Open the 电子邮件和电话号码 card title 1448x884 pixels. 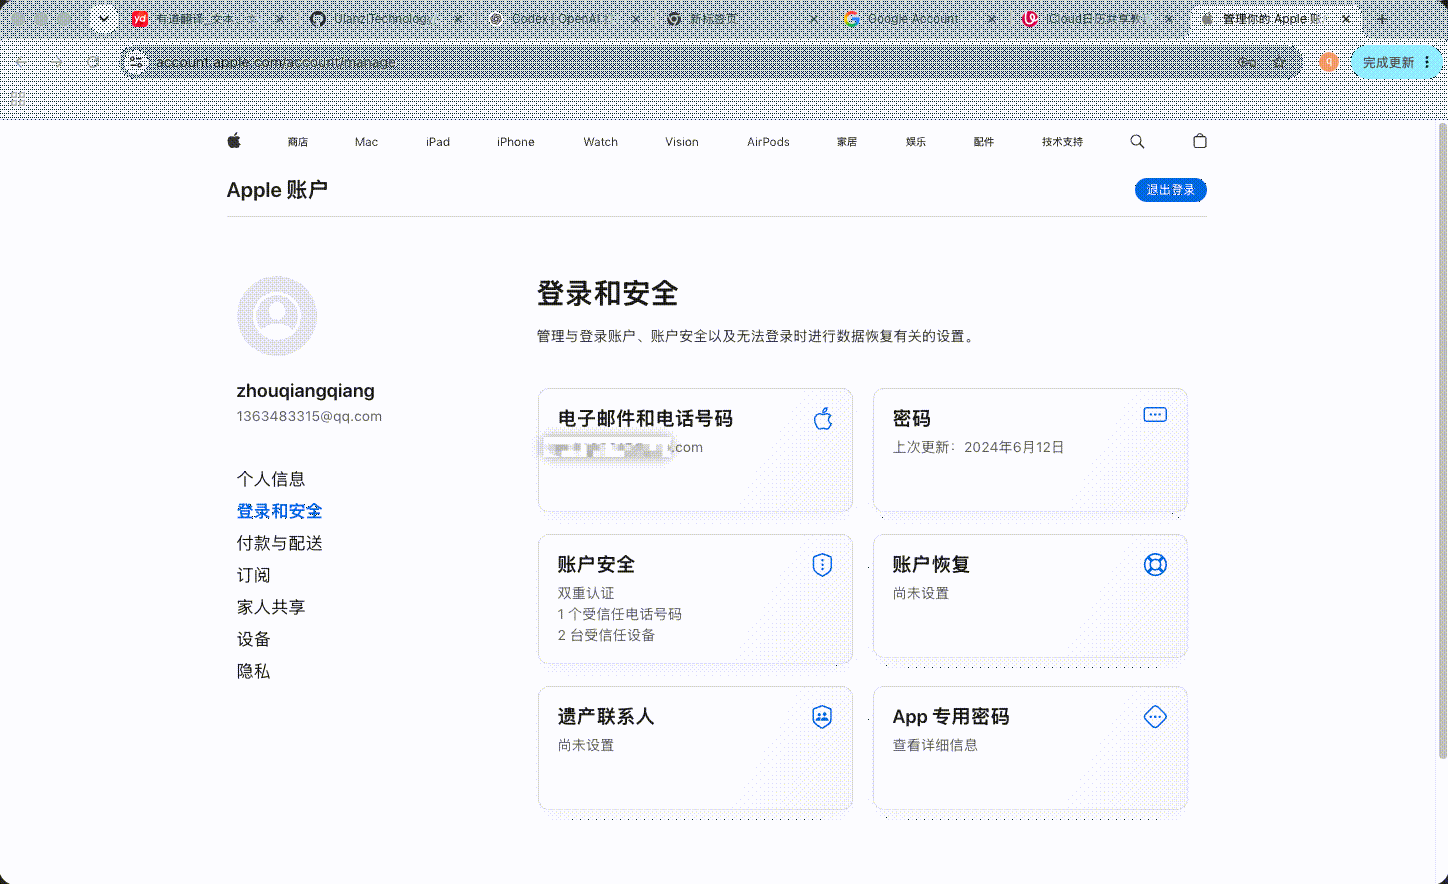pos(645,419)
